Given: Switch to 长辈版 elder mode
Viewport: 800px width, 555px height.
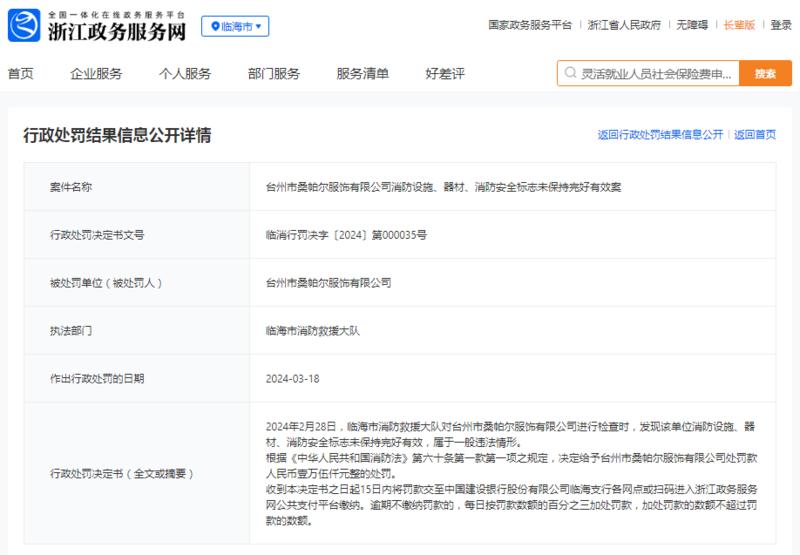Looking at the screenshot, I should click(739, 25).
